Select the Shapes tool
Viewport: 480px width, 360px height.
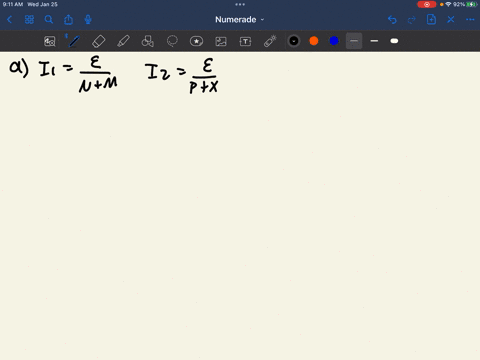148,41
